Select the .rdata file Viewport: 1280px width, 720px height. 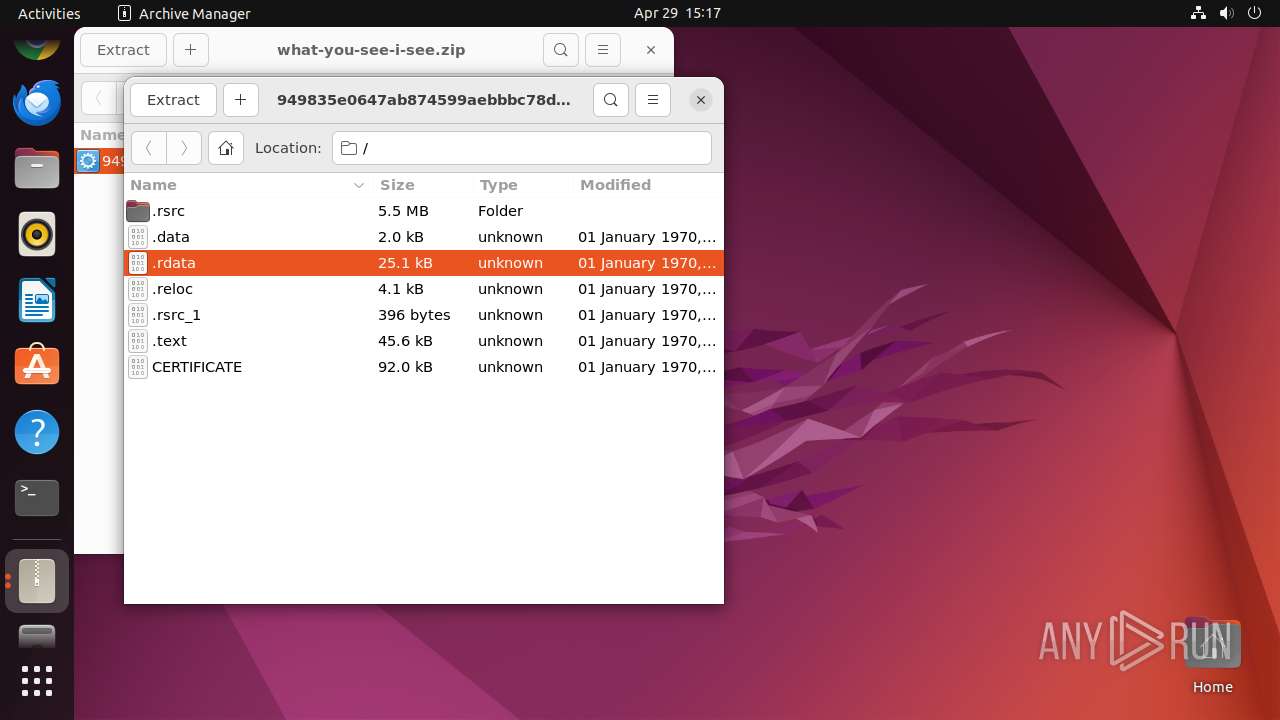tap(424, 263)
